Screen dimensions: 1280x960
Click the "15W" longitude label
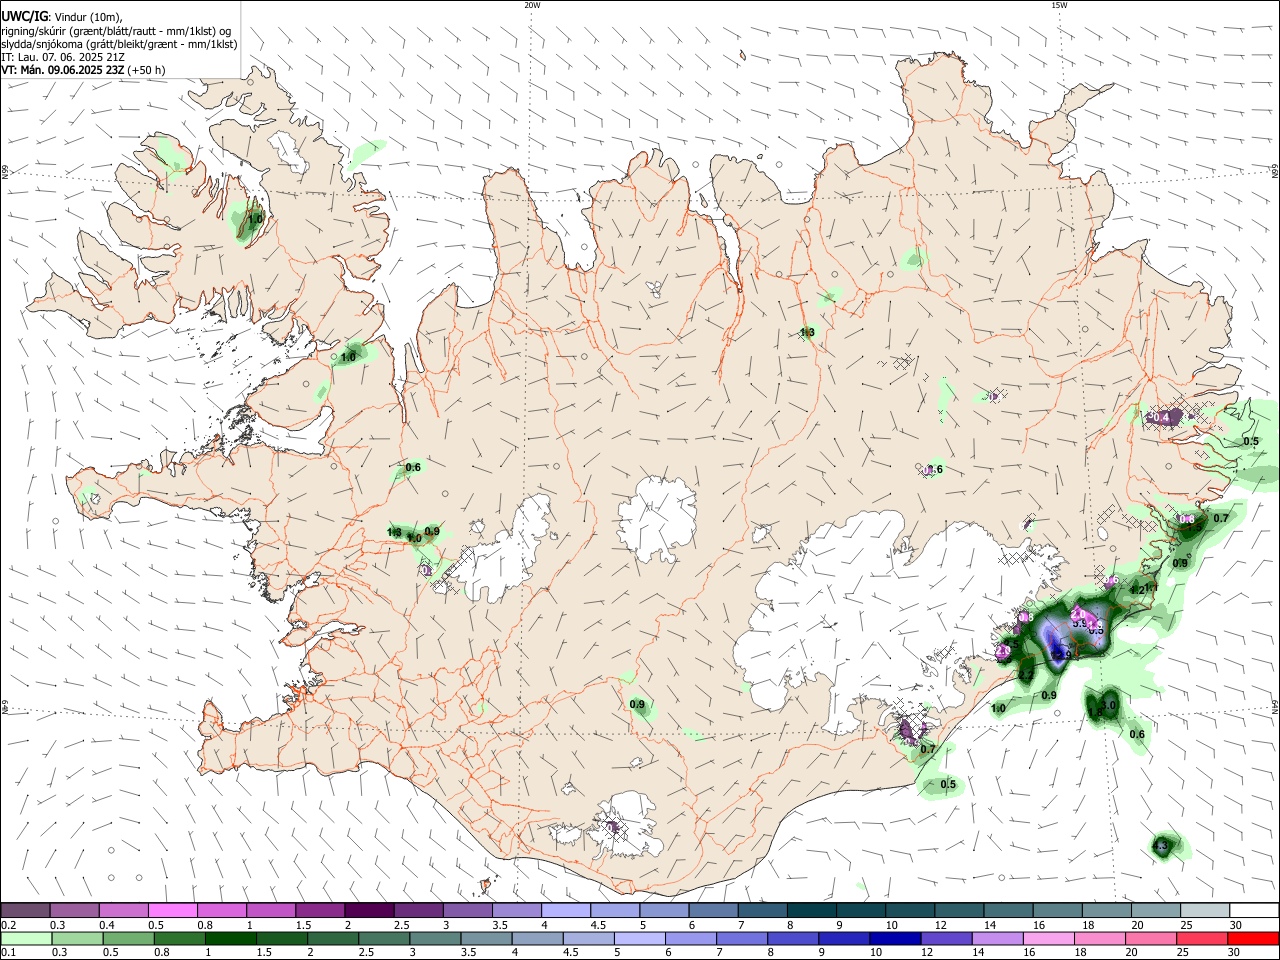coord(1059,5)
